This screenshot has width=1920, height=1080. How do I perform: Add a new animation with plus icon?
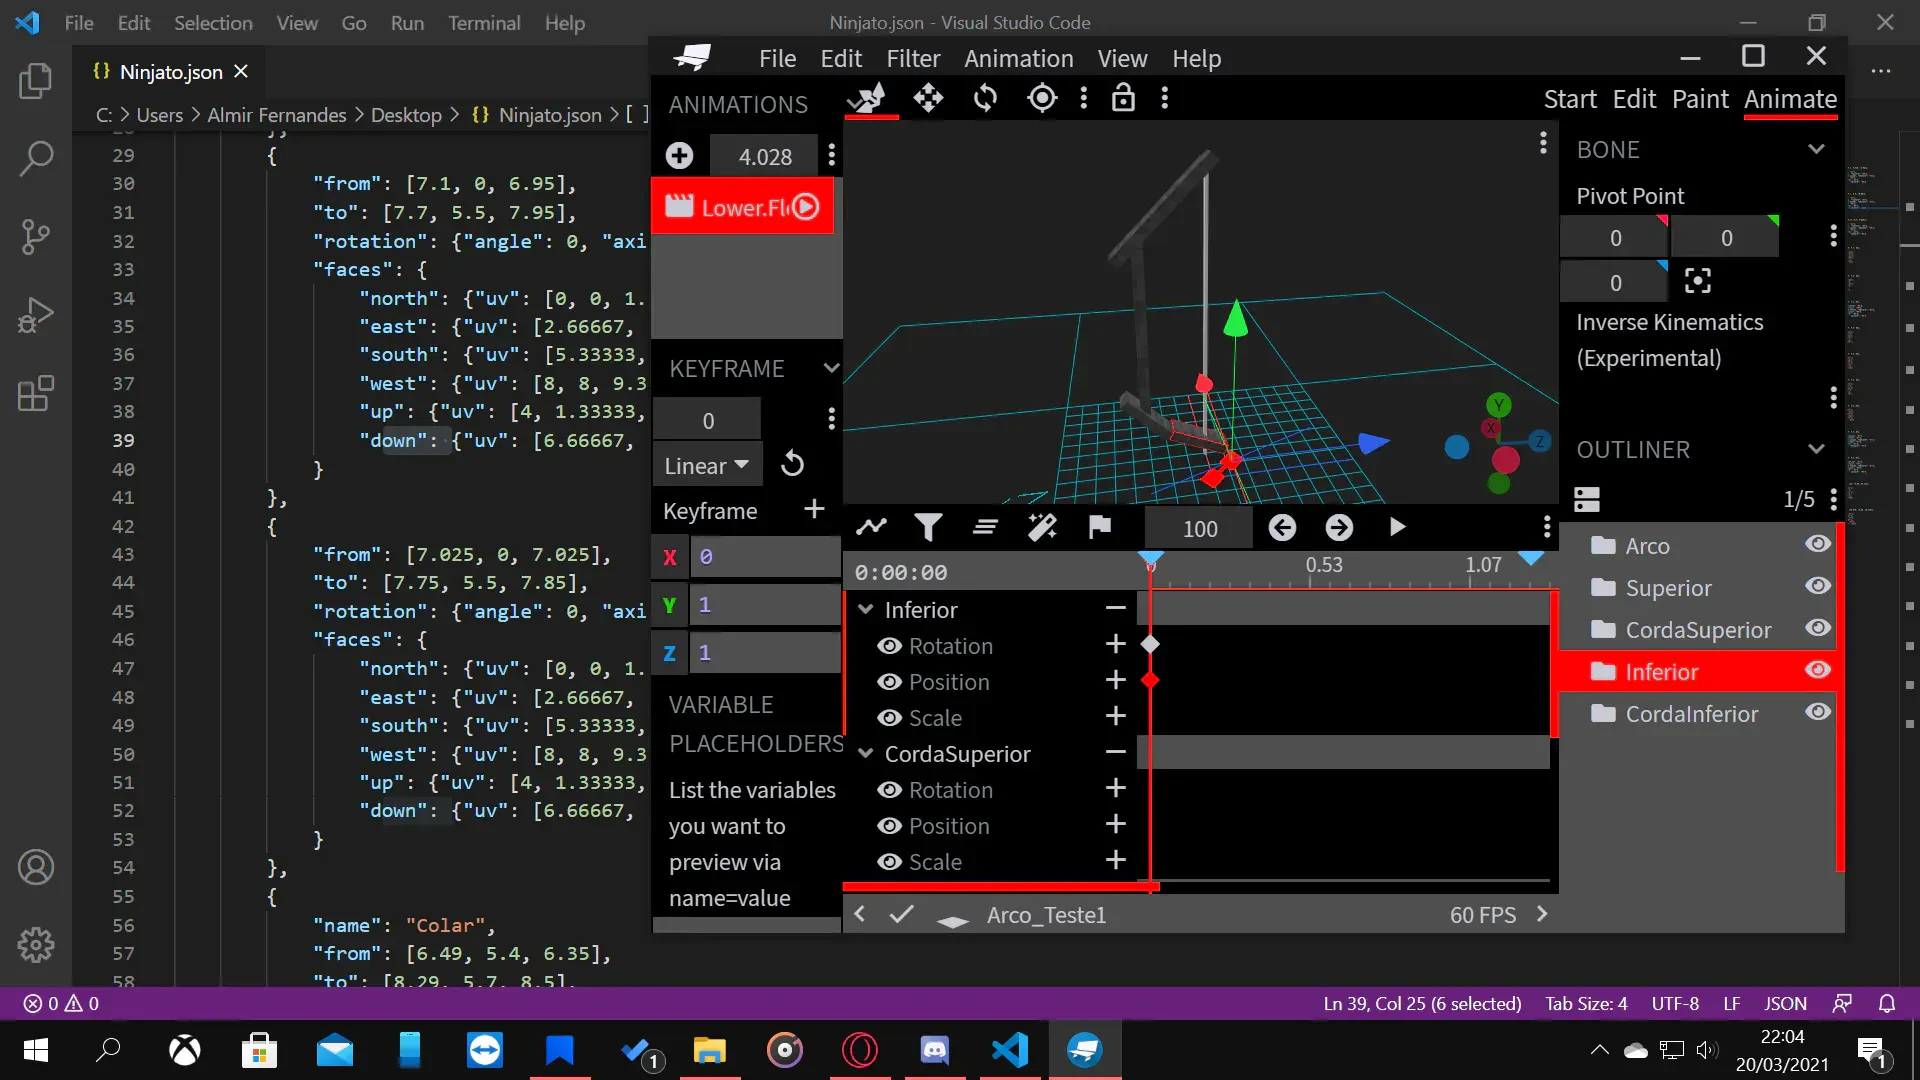679,156
